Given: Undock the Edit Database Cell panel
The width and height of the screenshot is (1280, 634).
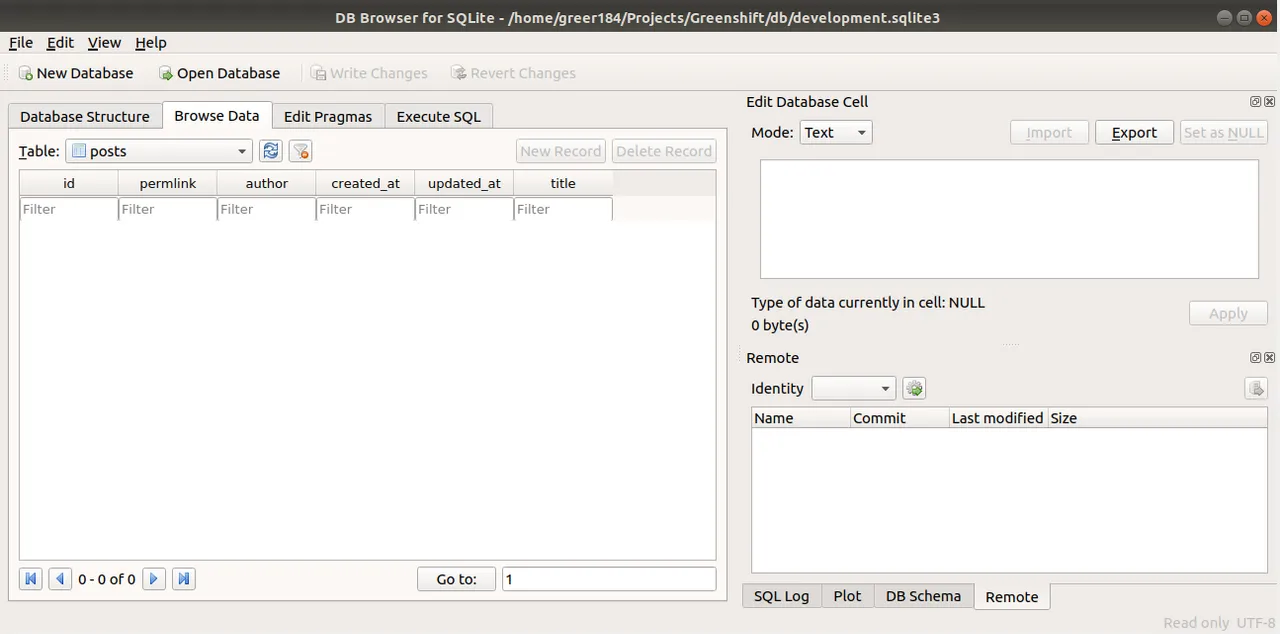Looking at the screenshot, I should pyautogui.click(x=1256, y=102).
